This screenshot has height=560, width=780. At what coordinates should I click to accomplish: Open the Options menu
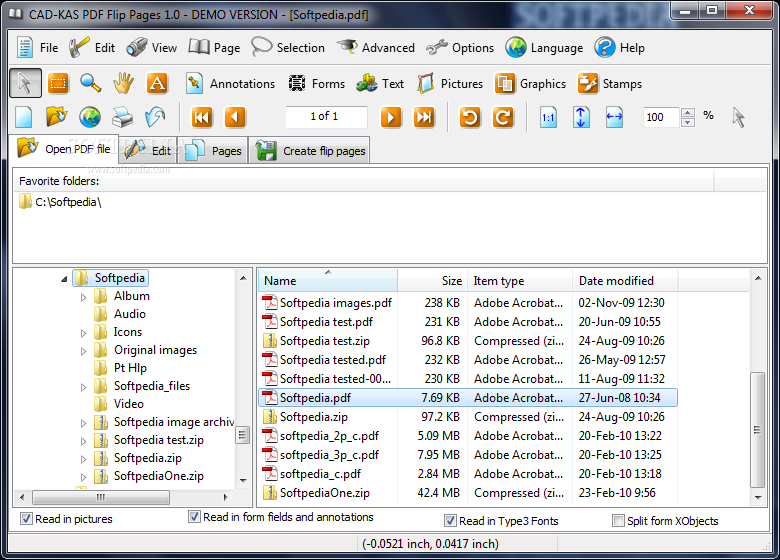[460, 48]
